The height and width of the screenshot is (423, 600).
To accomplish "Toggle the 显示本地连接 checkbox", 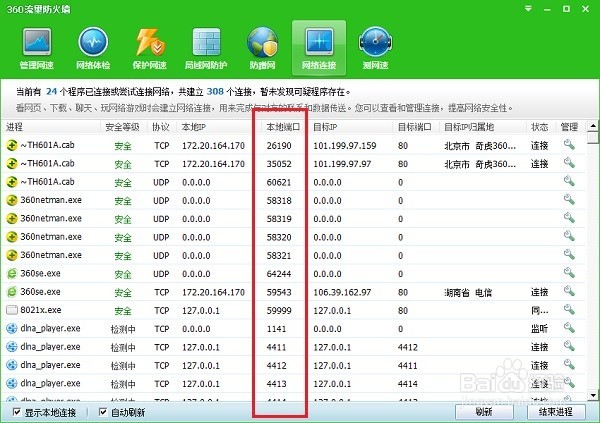I will (17, 412).
